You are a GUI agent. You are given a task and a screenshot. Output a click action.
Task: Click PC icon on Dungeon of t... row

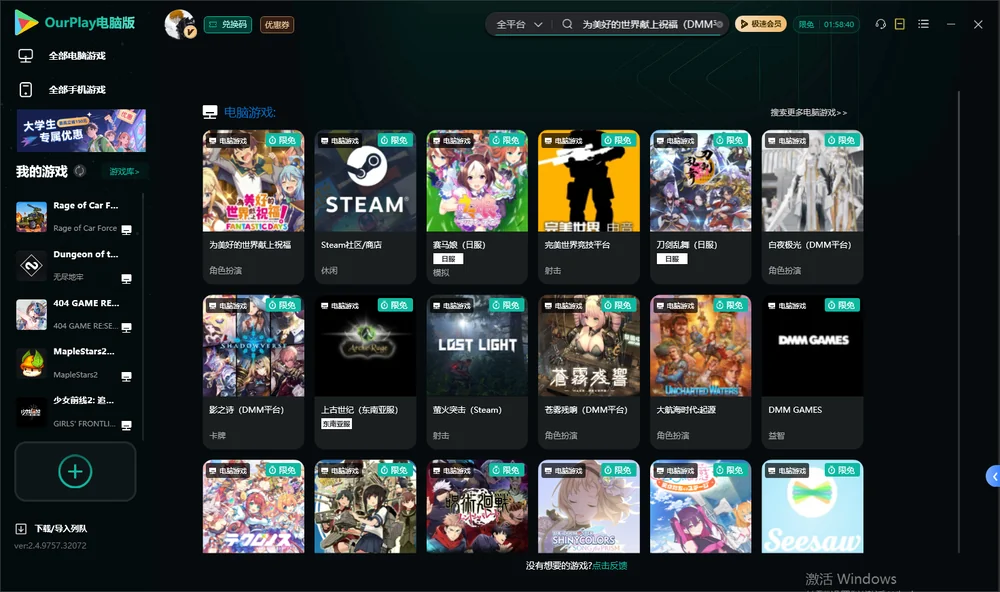[126, 279]
